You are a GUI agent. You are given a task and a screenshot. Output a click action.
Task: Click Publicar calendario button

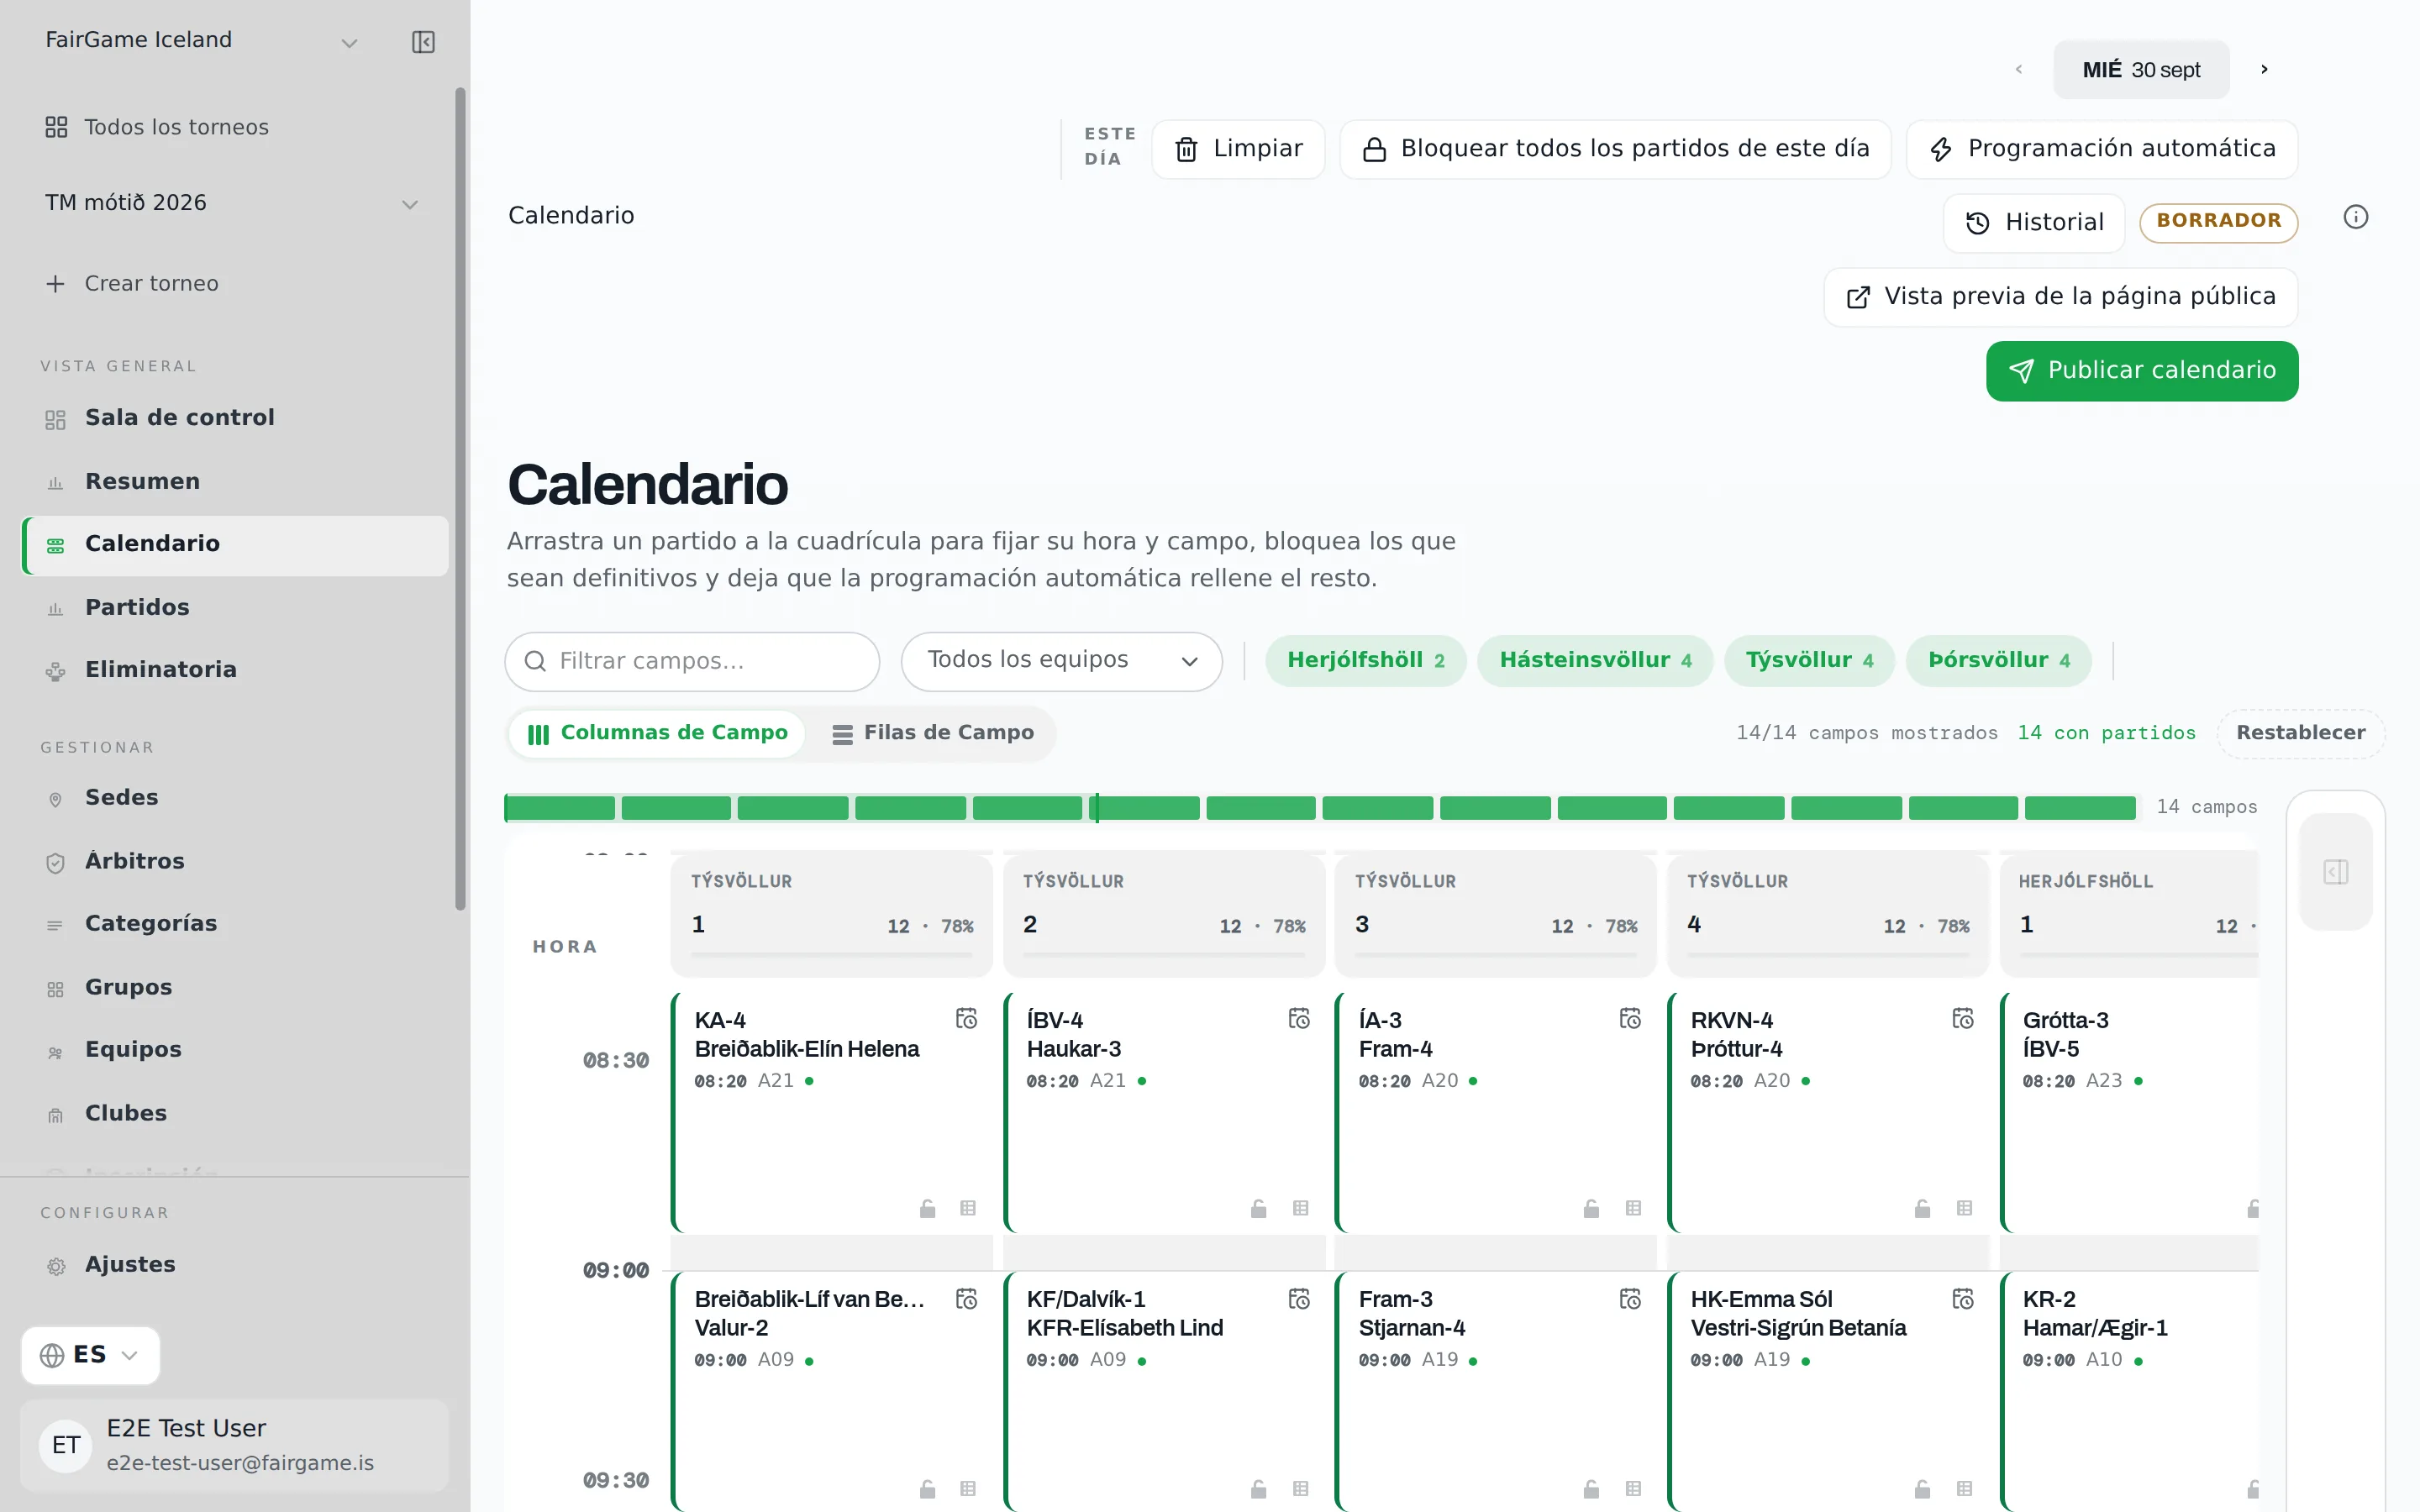pyautogui.click(x=2141, y=371)
